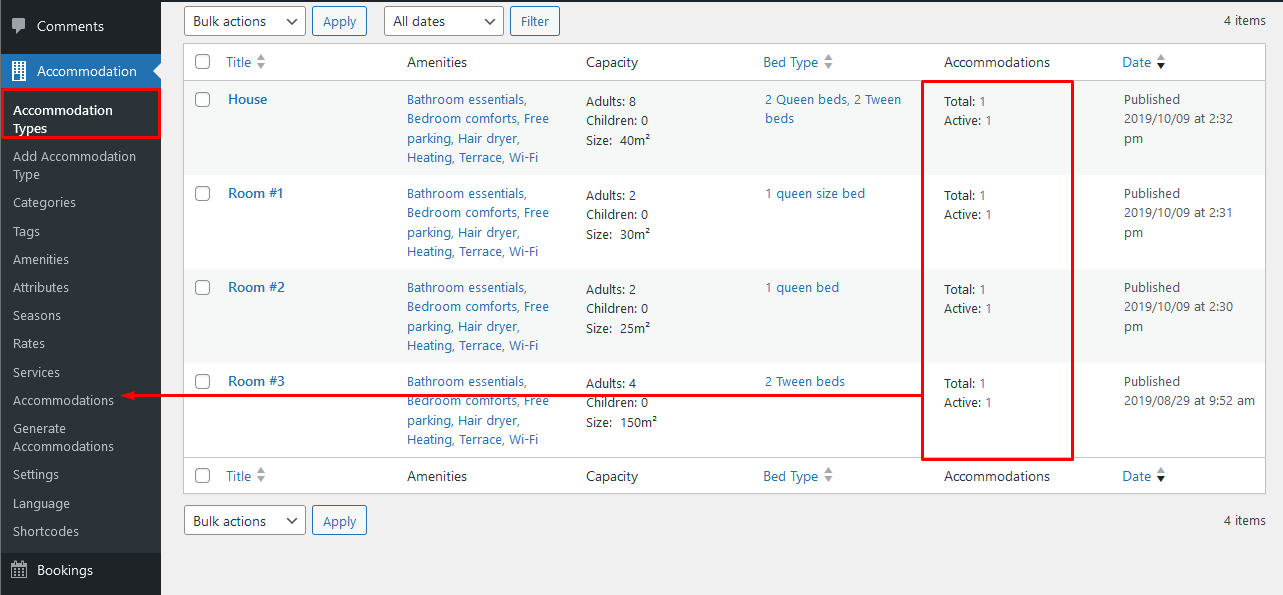Image resolution: width=1283 pixels, height=595 pixels.
Task: Click Active count link in Room #1 row
Action: click(x=989, y=214)
